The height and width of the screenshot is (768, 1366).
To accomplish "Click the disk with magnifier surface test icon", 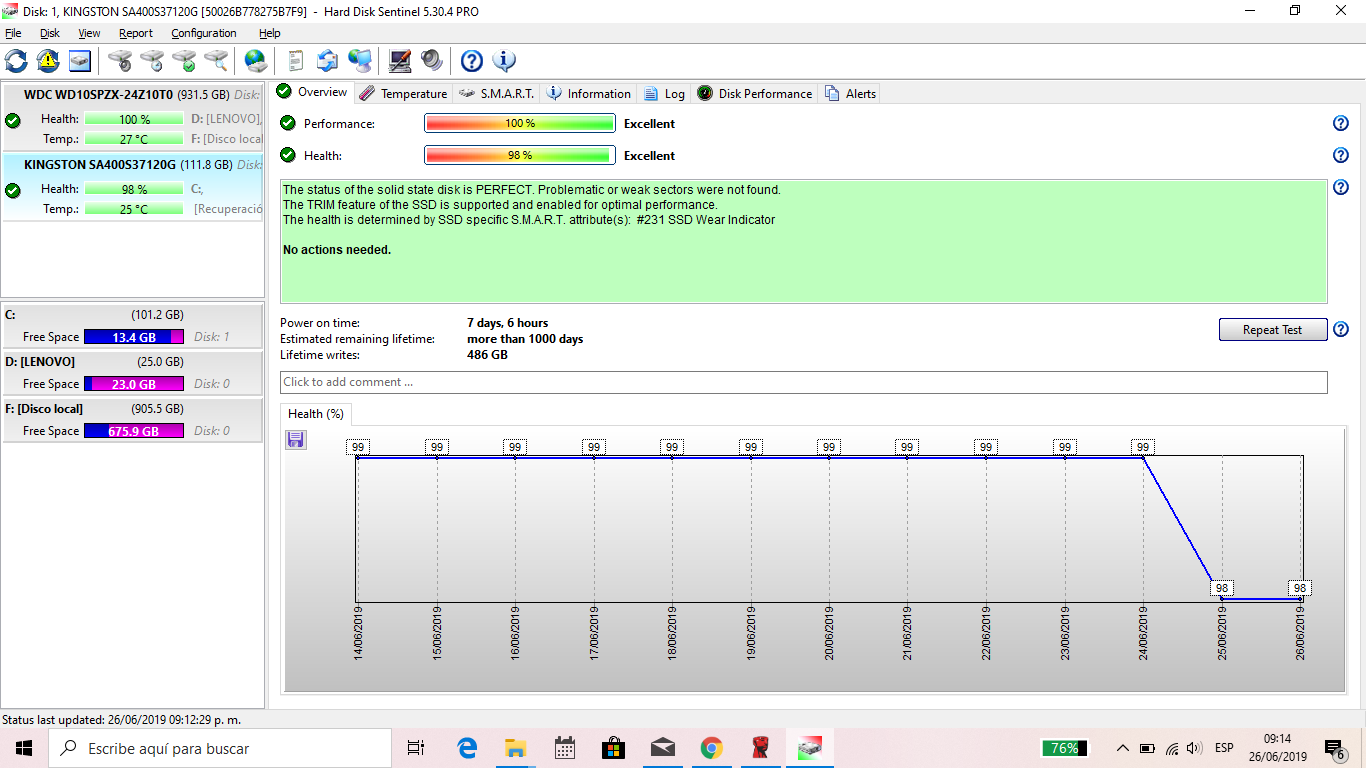I will [x=216, y=61].
